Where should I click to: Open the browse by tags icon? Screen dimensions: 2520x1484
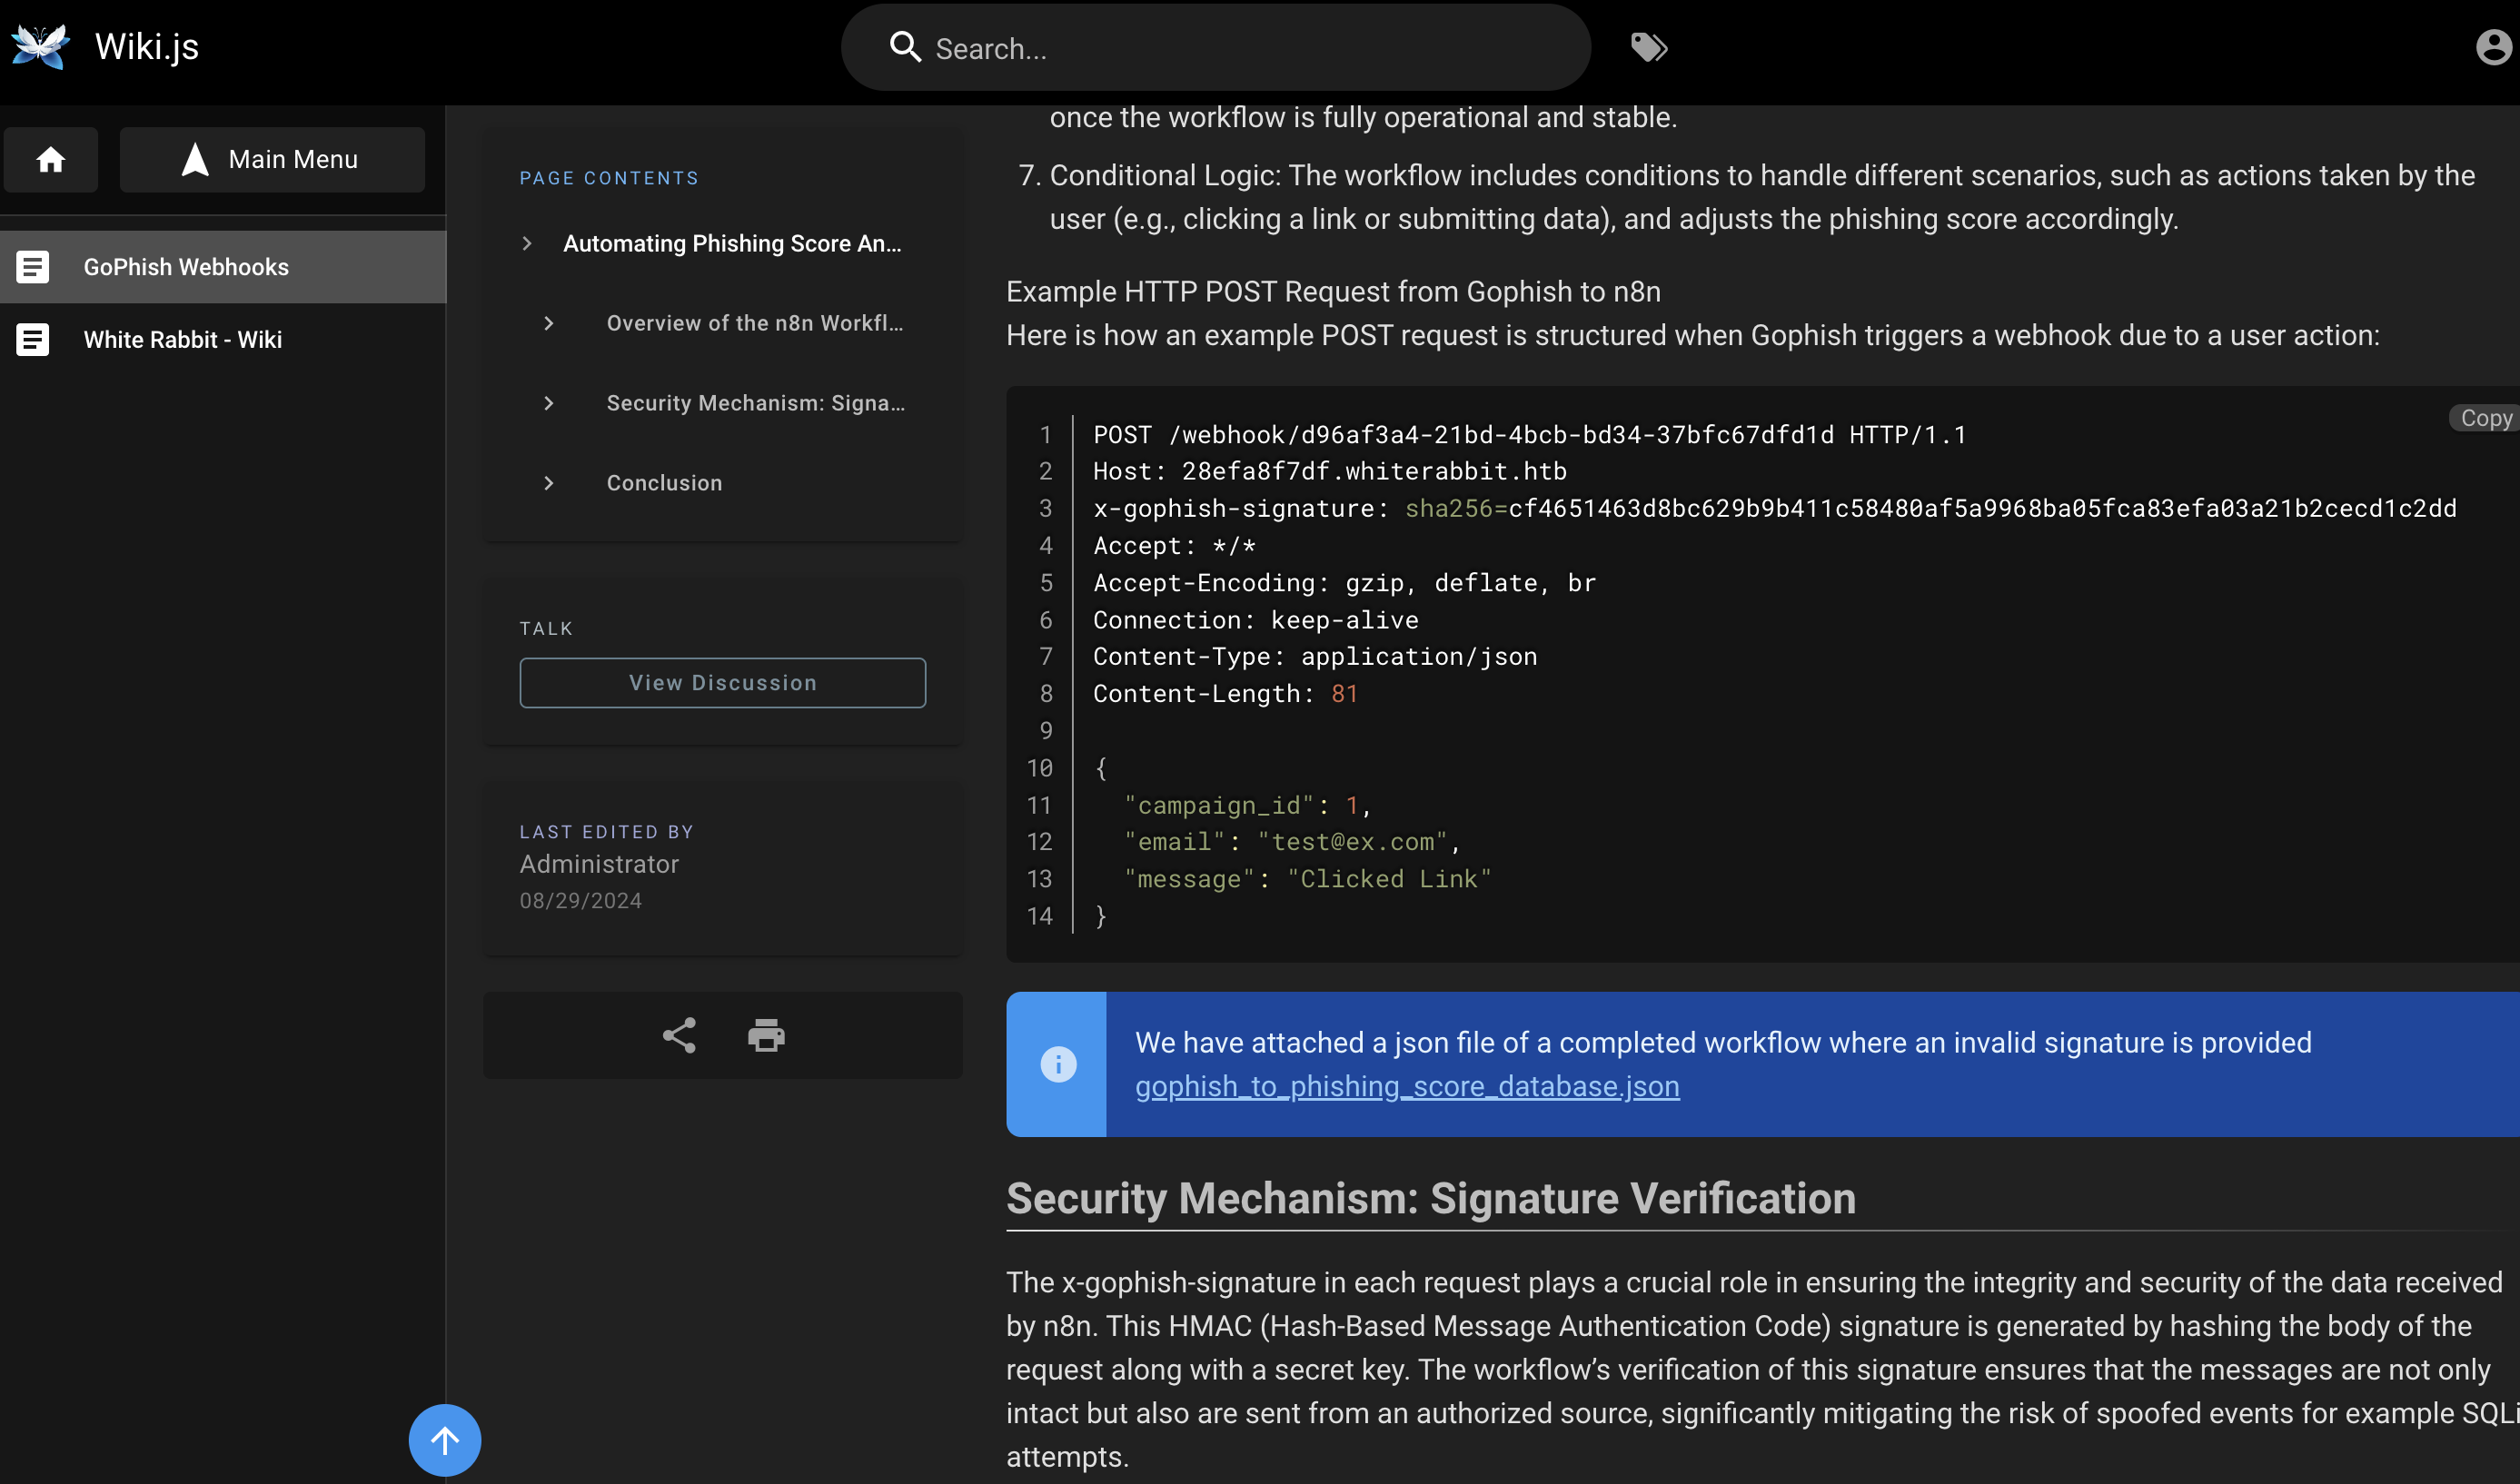[1649, 47]
